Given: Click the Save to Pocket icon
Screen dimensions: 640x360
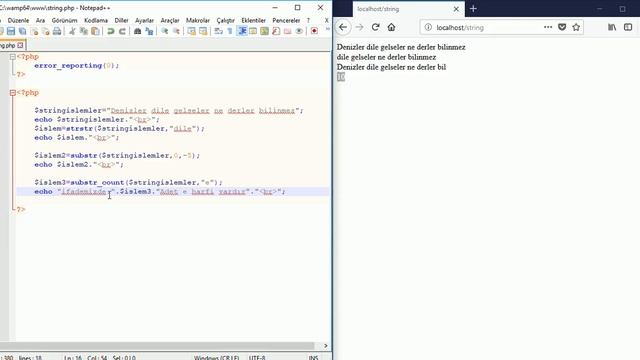Looking at the screenshot, I should [x=562, y=27].
